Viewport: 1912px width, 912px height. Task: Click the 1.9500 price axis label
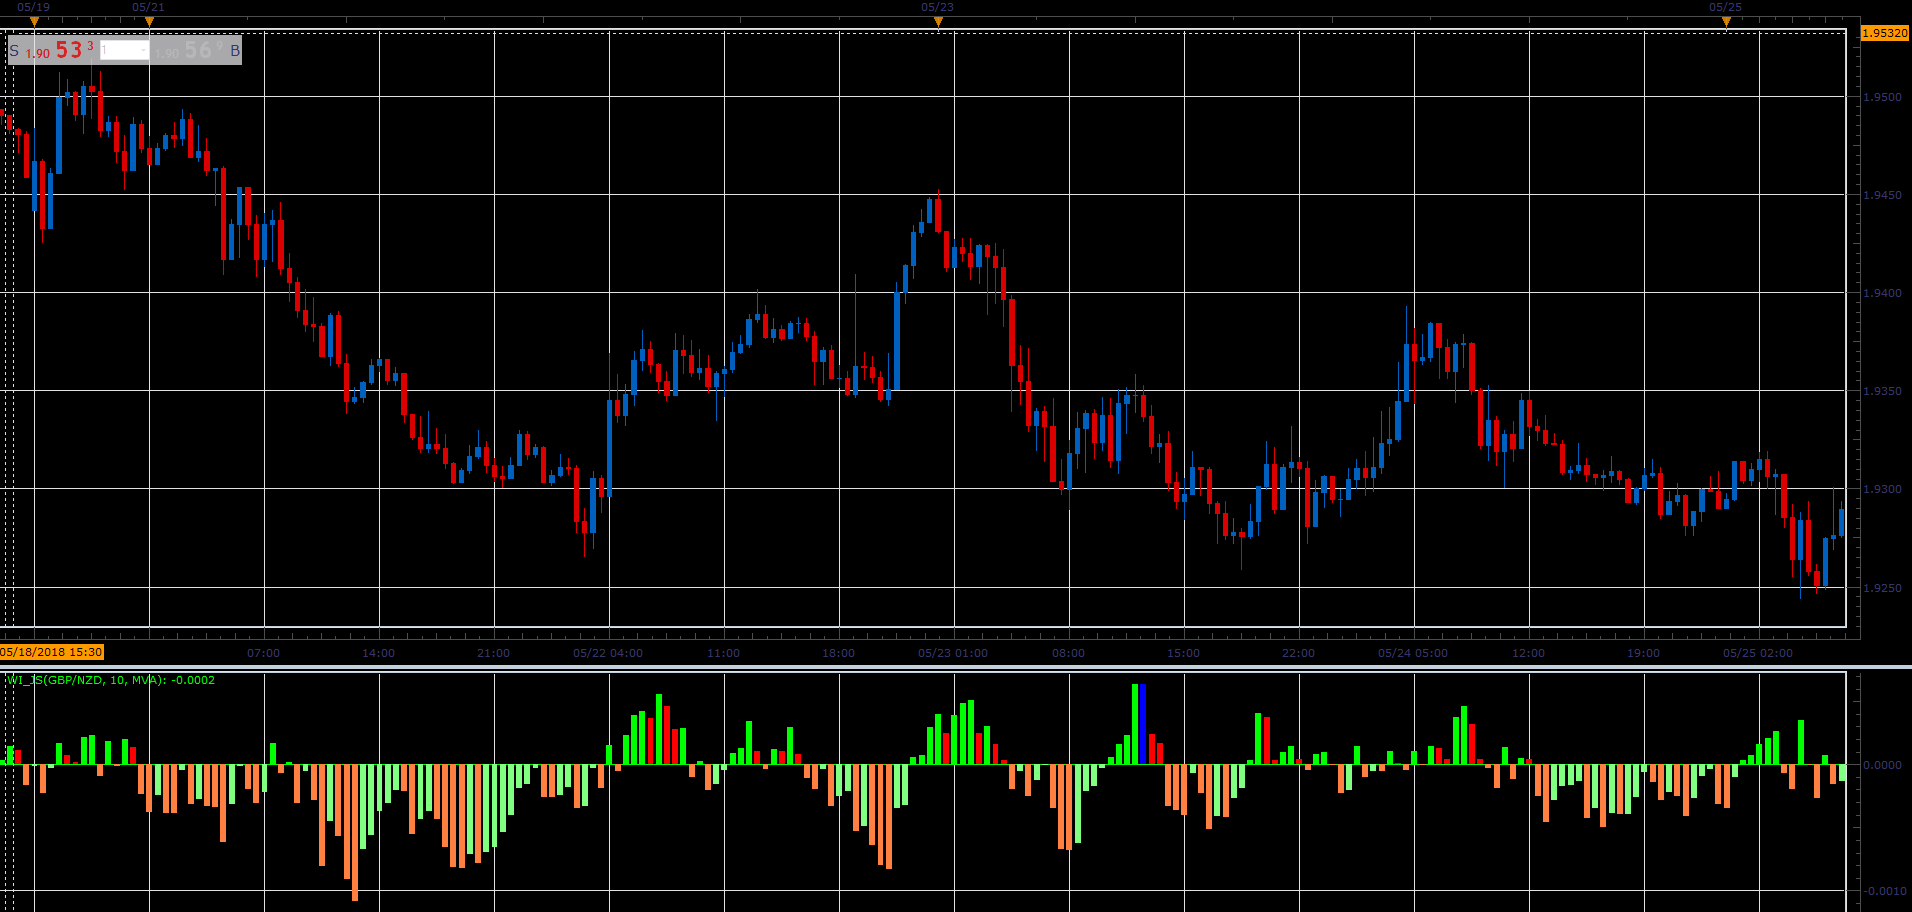click(1883, 97)
